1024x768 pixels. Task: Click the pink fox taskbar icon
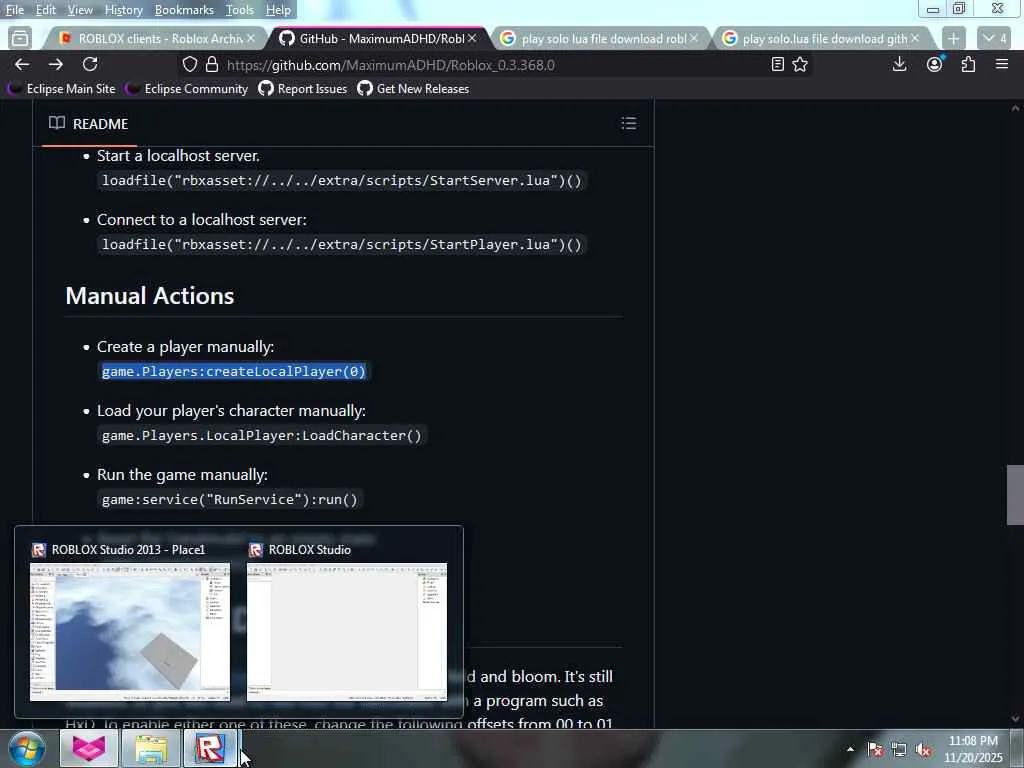(x=89, y=748)
